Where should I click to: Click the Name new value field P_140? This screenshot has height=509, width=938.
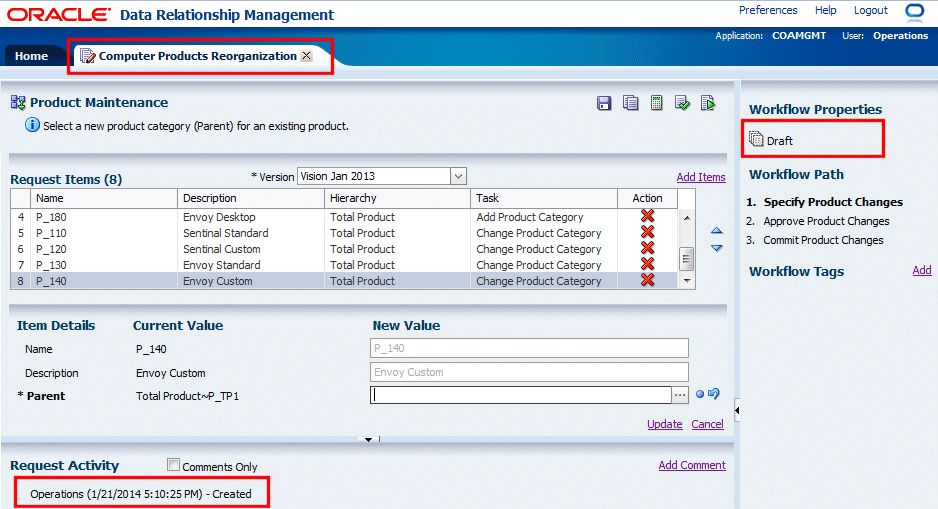(529, 348)
